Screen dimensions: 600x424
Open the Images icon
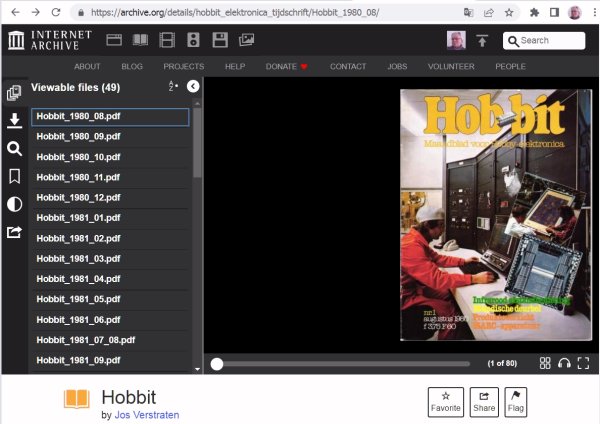tap(246, 40)
